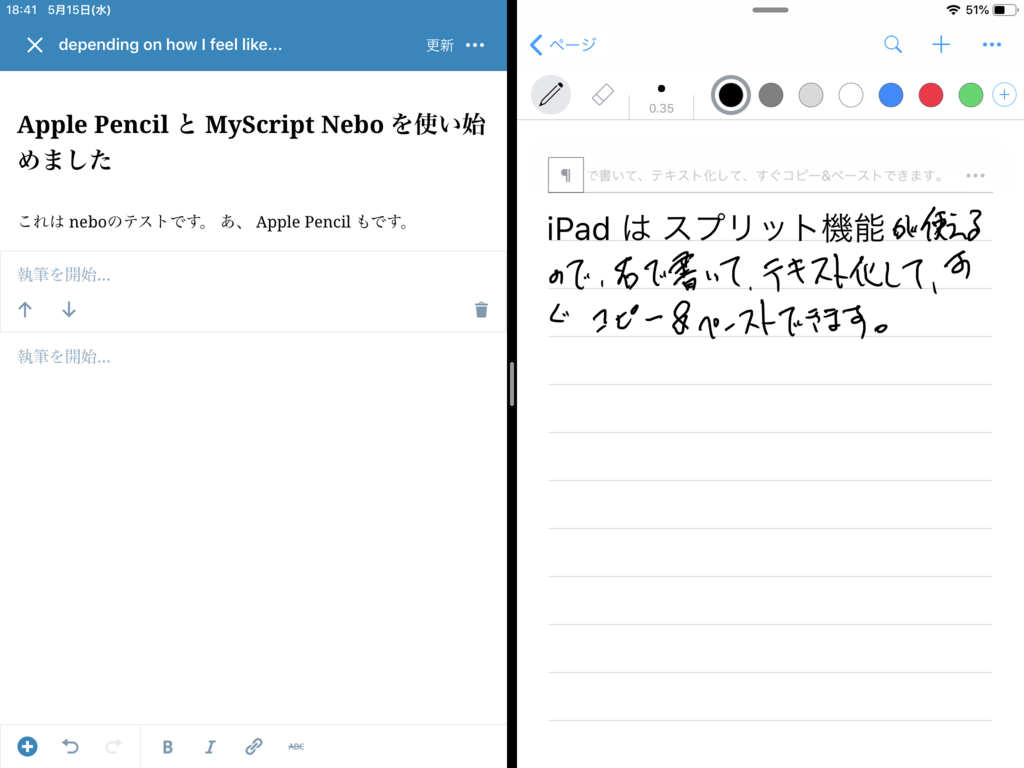Move the block up
The image size is (1024, 768).
pyautogui.click(x=25, y=310)
